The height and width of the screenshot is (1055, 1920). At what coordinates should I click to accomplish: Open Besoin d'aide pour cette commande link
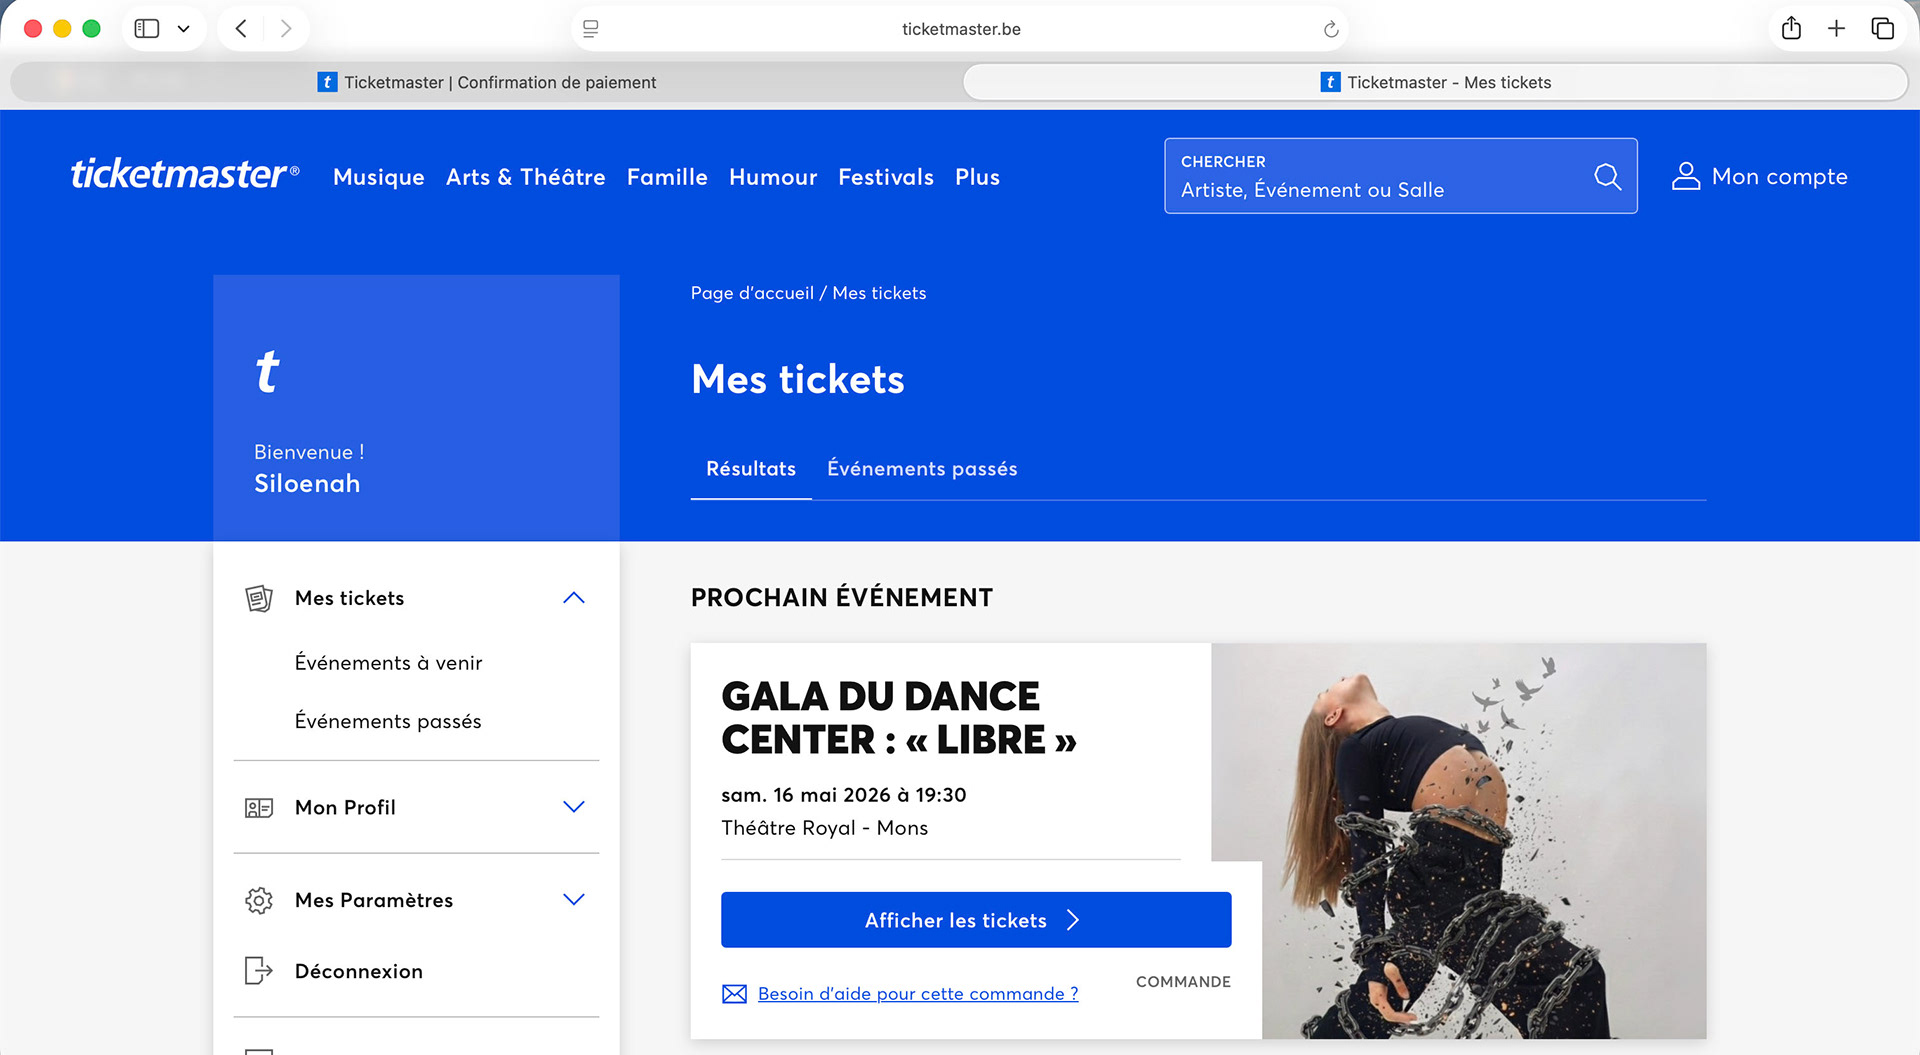coord(917,994)
